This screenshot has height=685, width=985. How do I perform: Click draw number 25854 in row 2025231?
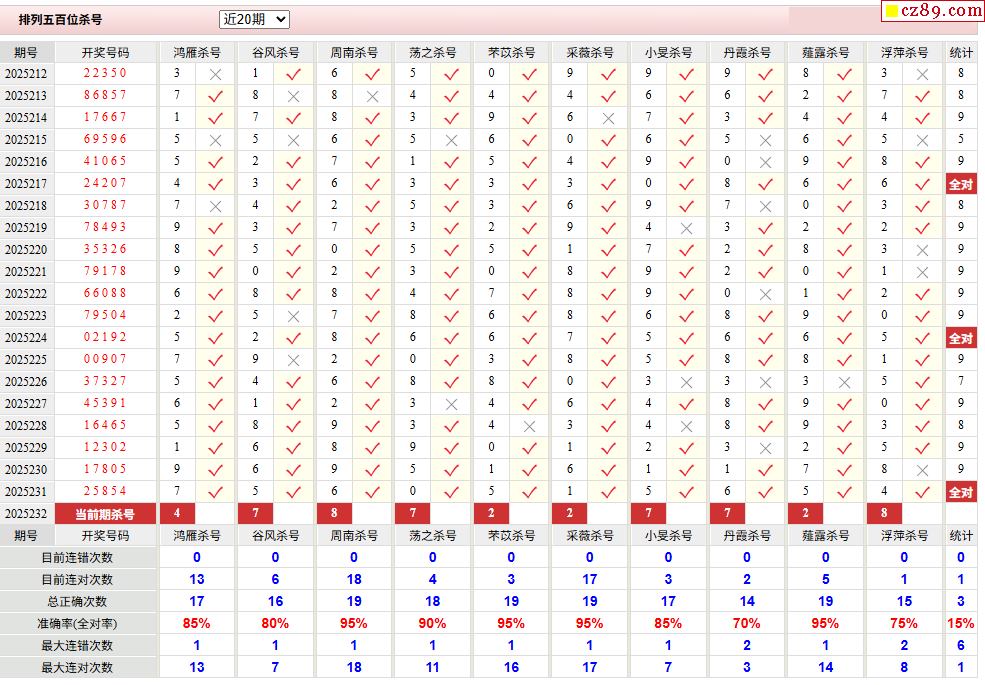coord(105,491)
